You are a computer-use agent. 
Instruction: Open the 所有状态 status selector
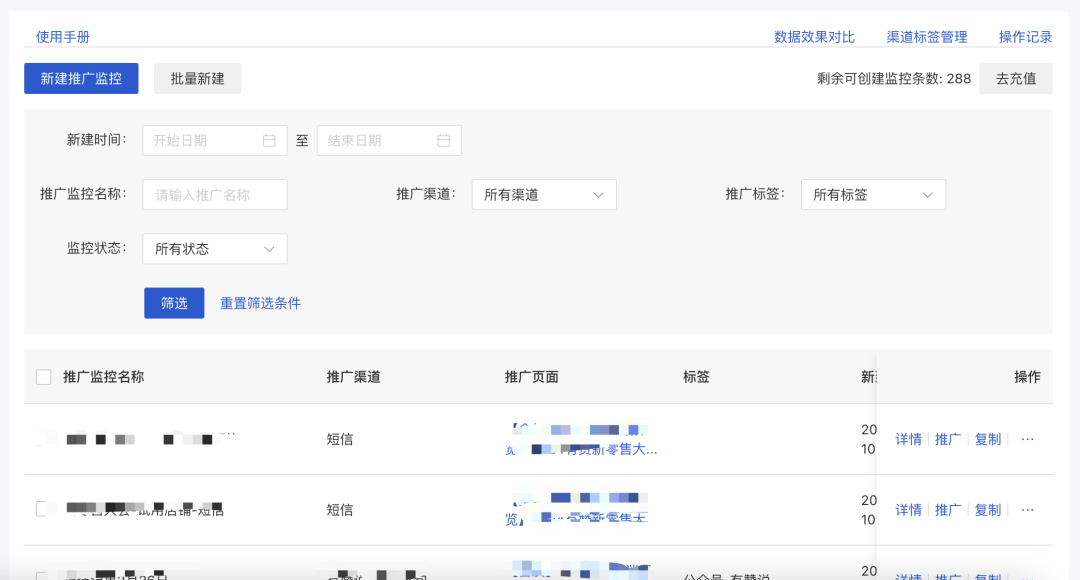pyautogui.click(x=214, y=248)
